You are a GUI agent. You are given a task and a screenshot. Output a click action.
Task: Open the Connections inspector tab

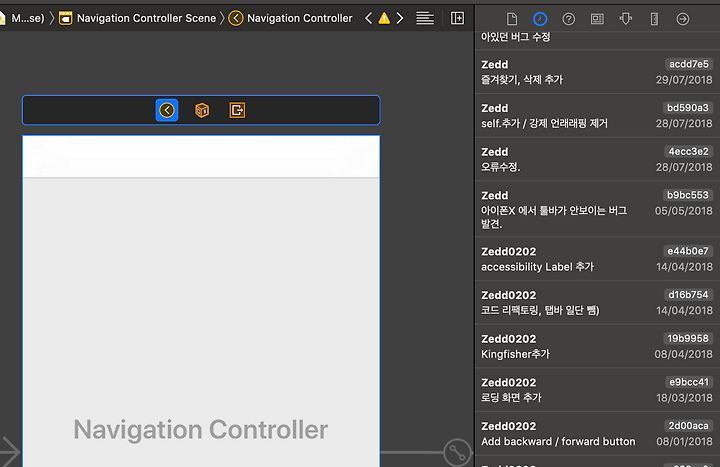click(683, 19)
